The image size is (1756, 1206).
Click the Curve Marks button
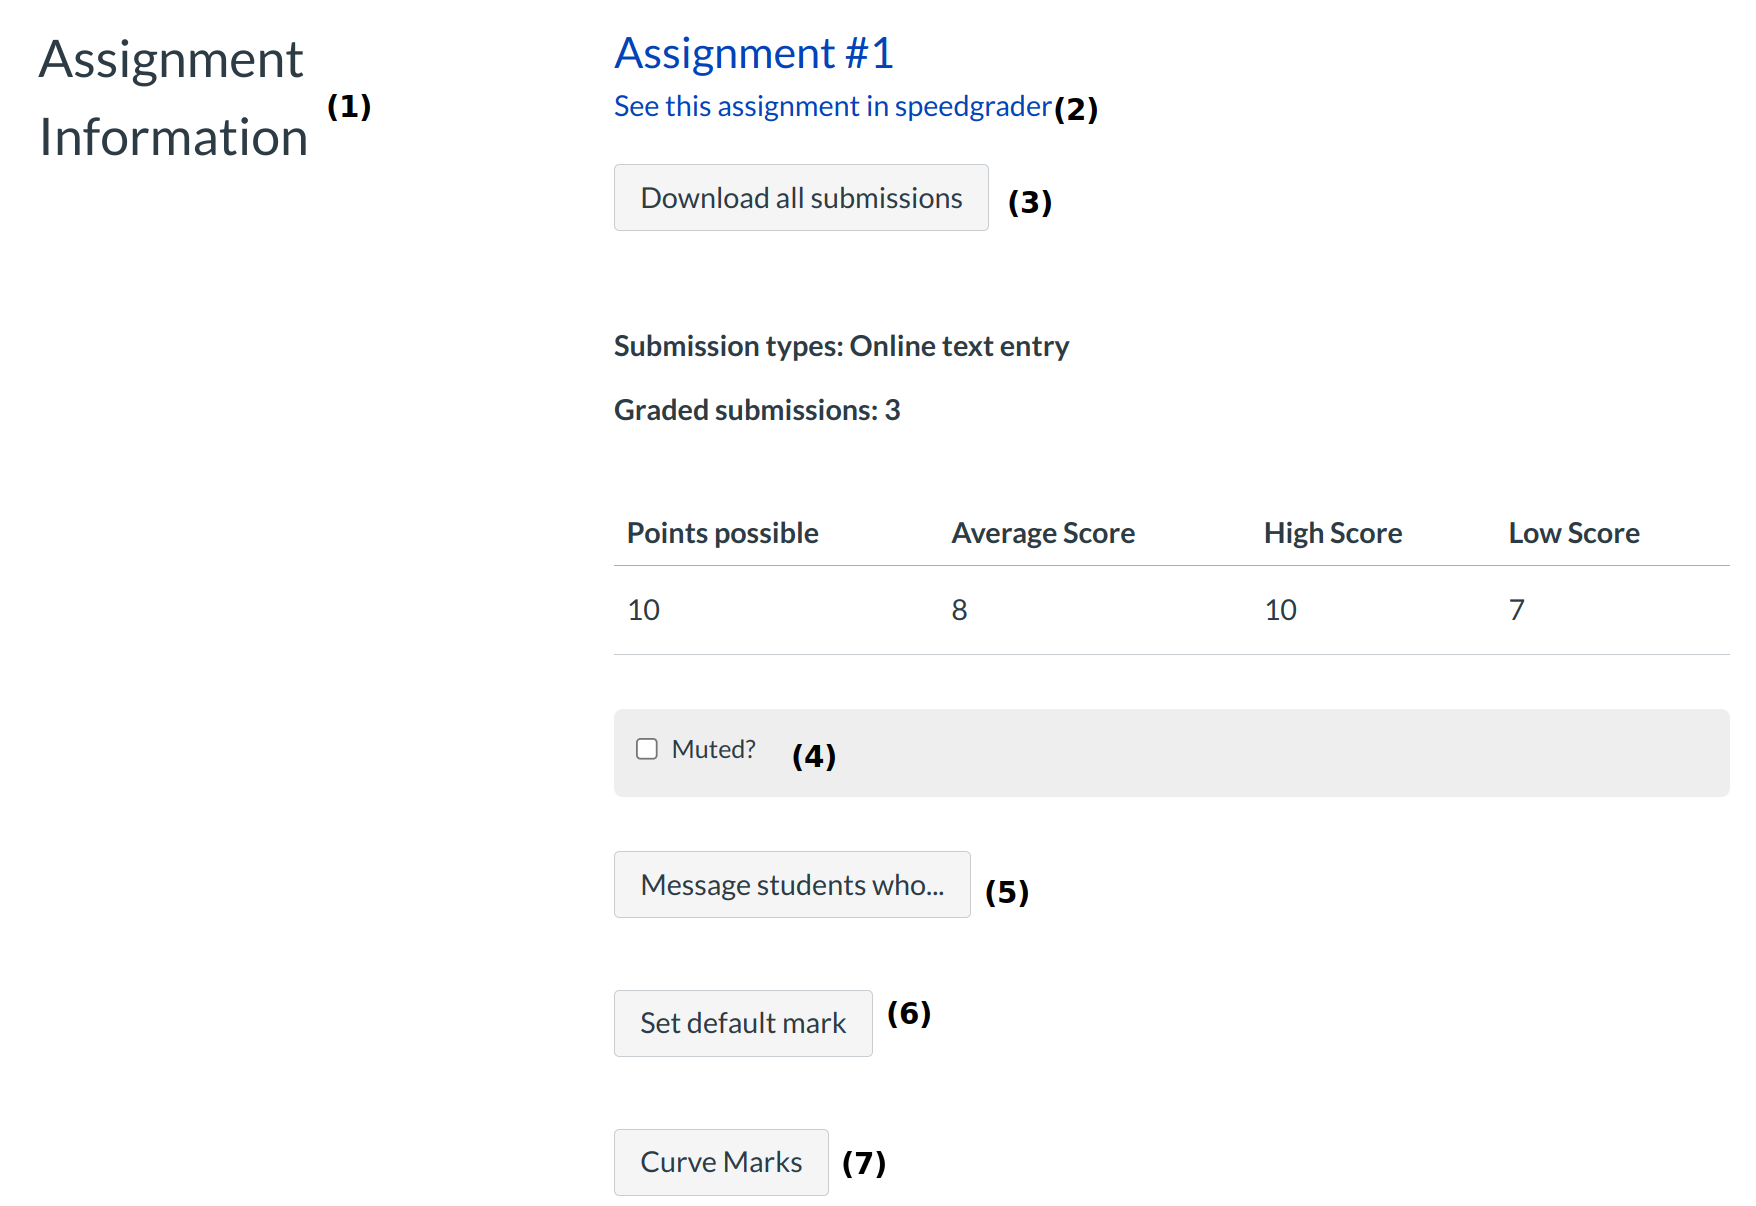pos(721,1162)
